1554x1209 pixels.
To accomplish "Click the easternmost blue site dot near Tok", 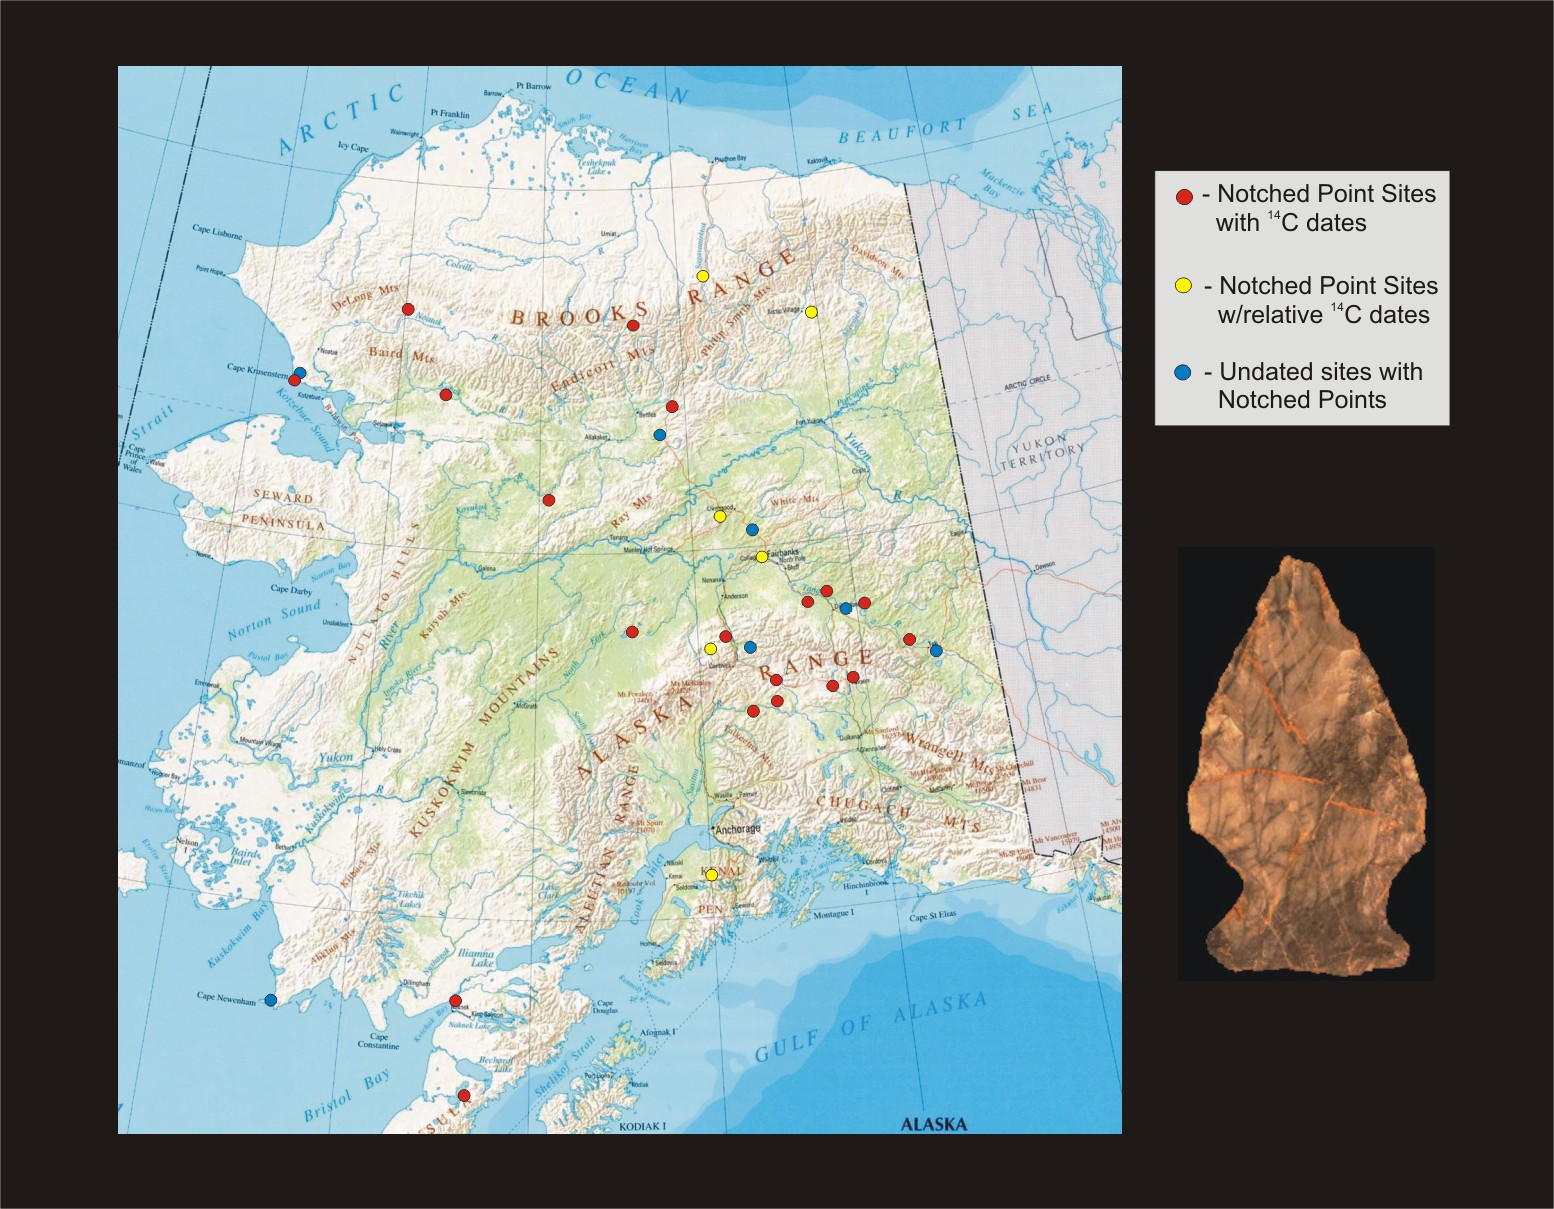I will click(x=936, y=651).
